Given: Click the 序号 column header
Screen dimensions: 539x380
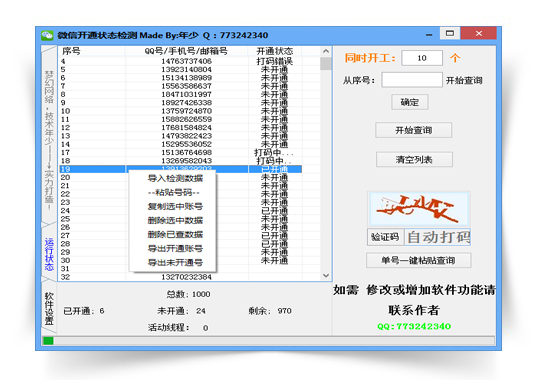Looking at the screenshot, I should tap(92, 51).
